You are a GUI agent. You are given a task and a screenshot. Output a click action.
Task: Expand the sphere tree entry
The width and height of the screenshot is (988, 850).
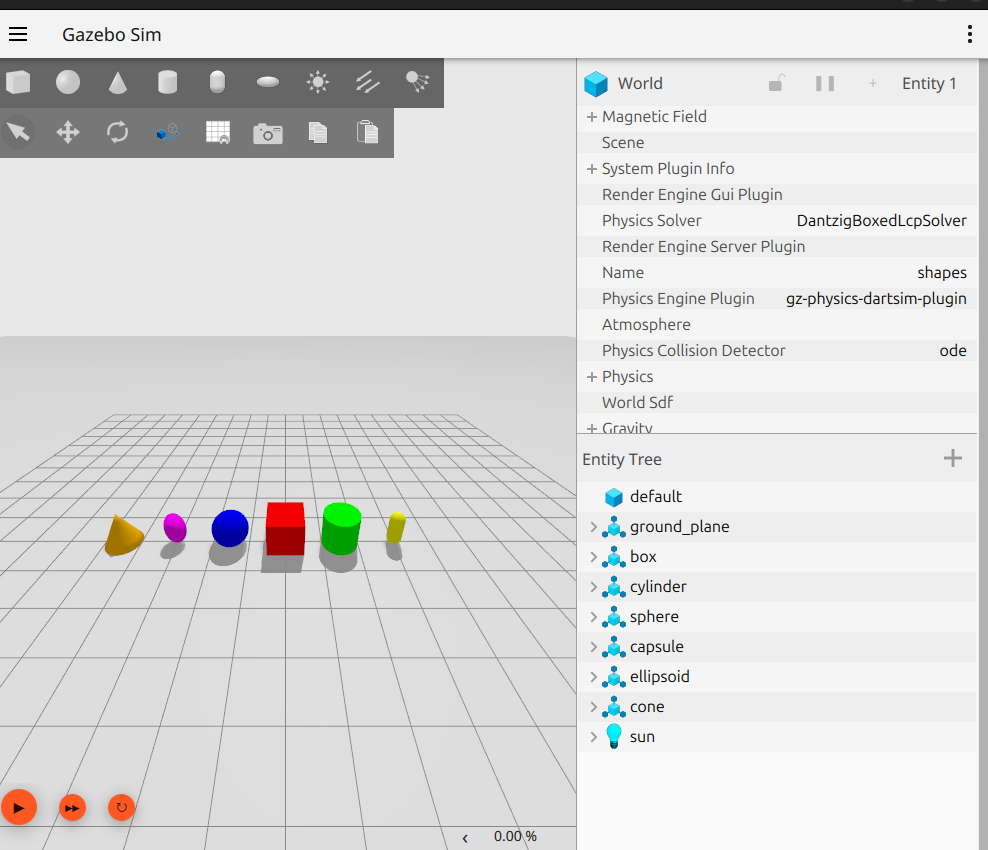[593, 617]
